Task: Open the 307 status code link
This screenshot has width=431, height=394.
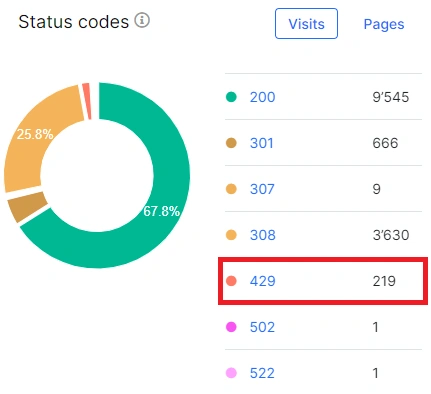Action: click(x=262, y=189)
